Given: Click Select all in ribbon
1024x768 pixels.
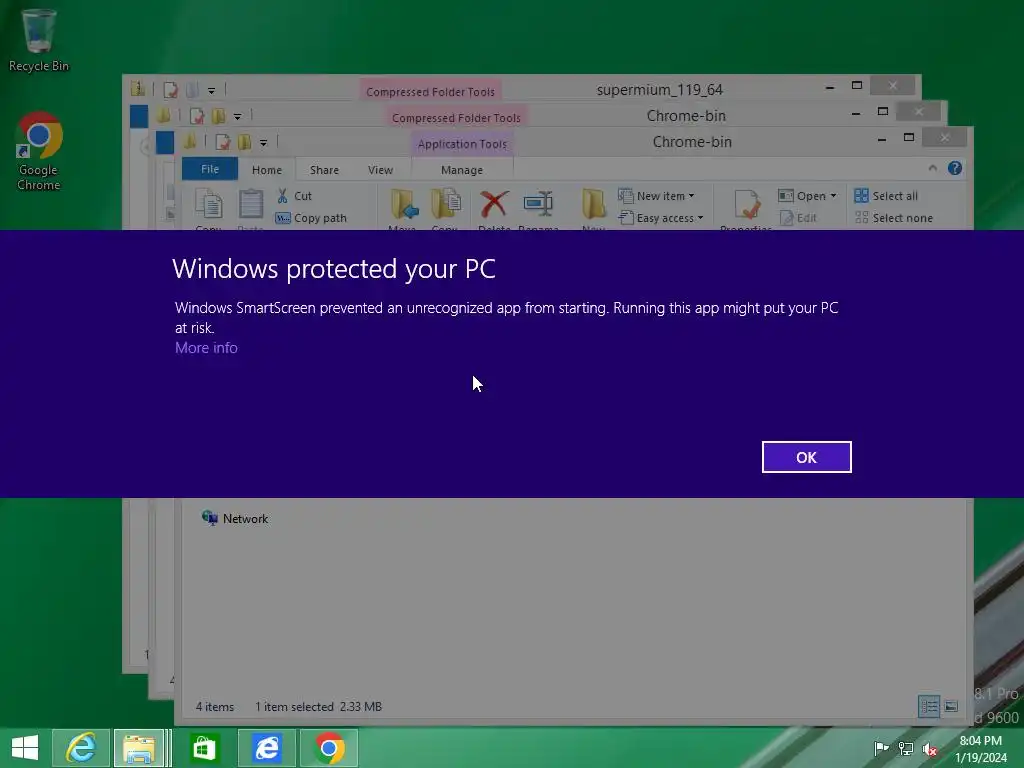Looking at the screenshot, I should click(886, 195).
